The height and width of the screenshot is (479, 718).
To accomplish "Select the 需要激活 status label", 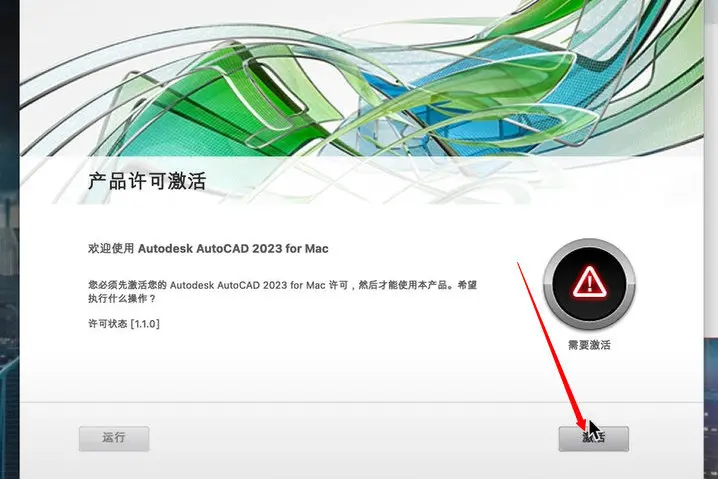I will pyautogui.click(x=589, y=345).
